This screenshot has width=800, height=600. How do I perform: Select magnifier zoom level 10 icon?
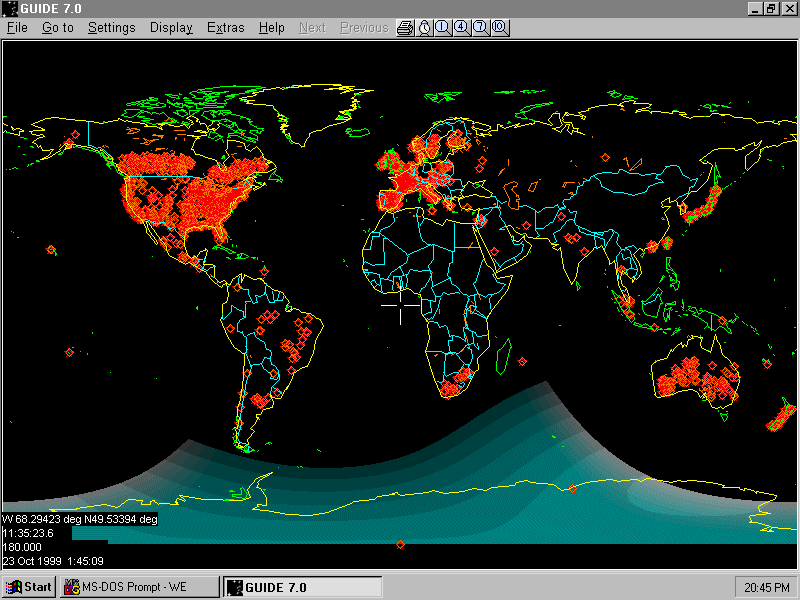coord(499,28)
